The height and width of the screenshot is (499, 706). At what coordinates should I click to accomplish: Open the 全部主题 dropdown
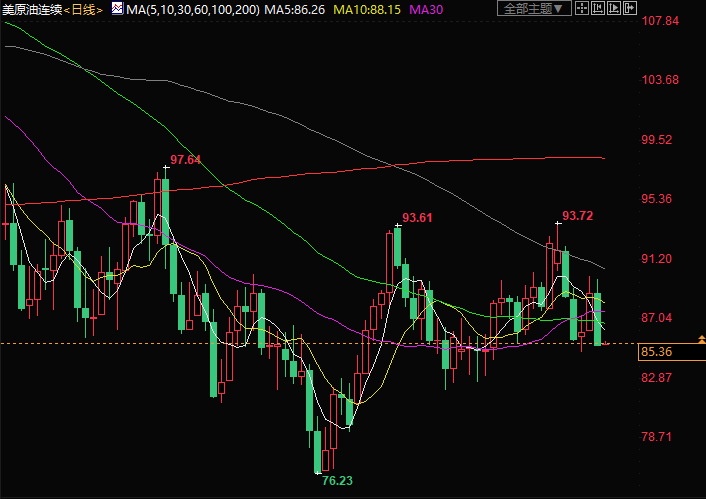click(x=533, y=8)
